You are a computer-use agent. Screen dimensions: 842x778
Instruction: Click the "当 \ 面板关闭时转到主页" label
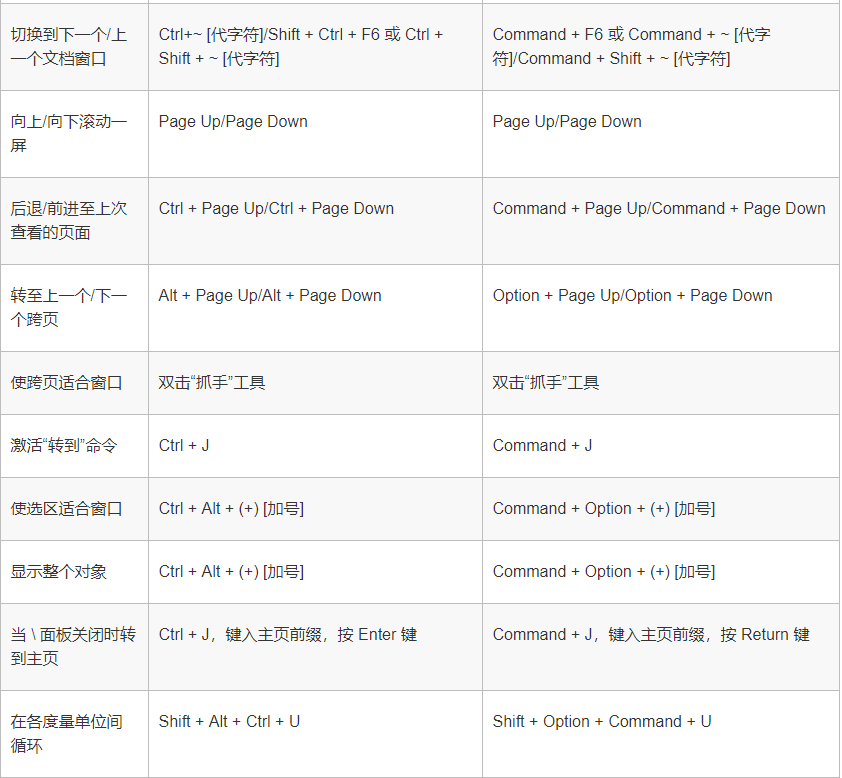click(73, 646)
